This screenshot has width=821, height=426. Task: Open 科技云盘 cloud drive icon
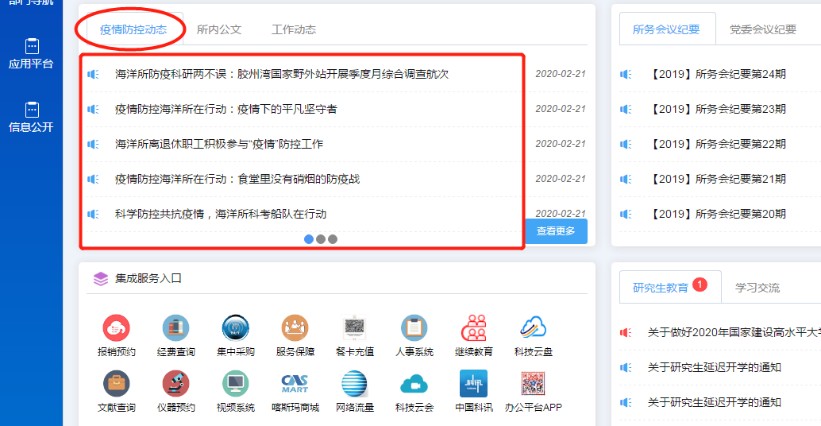tap(532, 329)
